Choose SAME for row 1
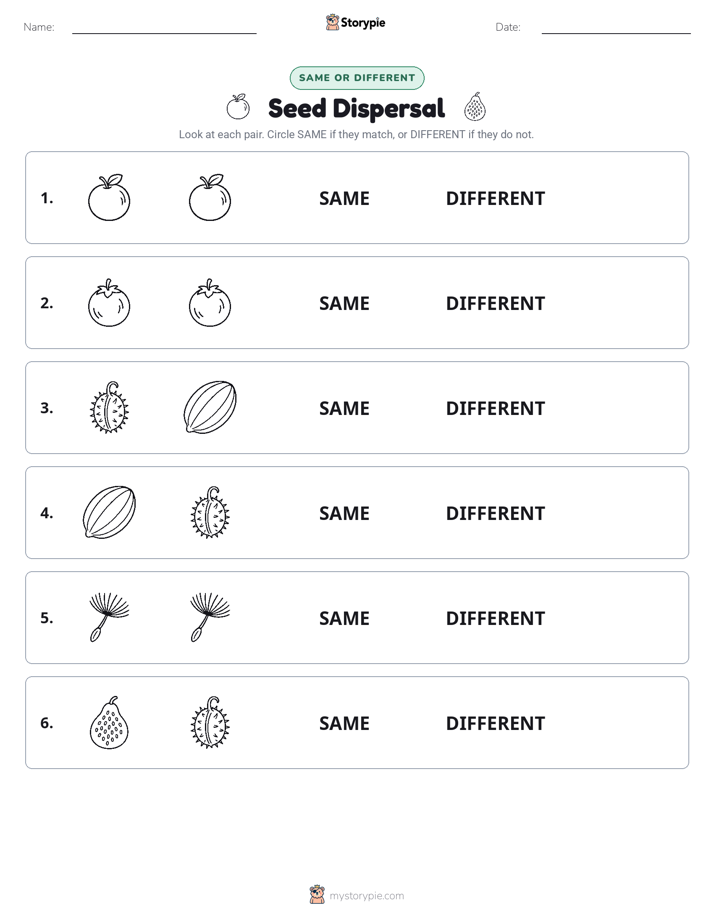The height and width of the screenshot is (924, 714). tap(344, 199)
